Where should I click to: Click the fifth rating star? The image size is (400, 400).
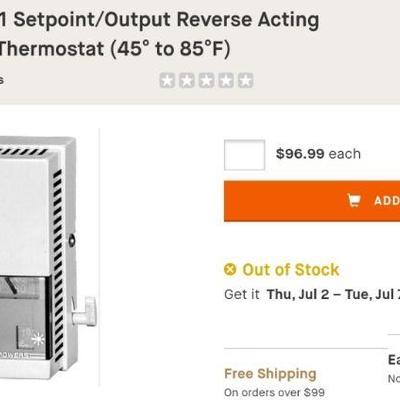click(x=246, y=80)
